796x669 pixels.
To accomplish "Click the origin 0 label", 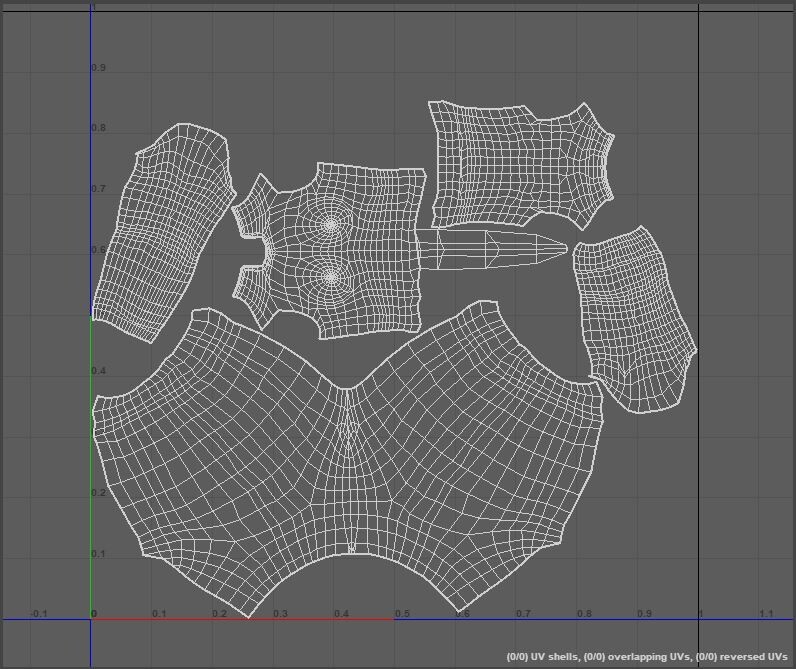I will pyautogui.click(x=95, y=613).
